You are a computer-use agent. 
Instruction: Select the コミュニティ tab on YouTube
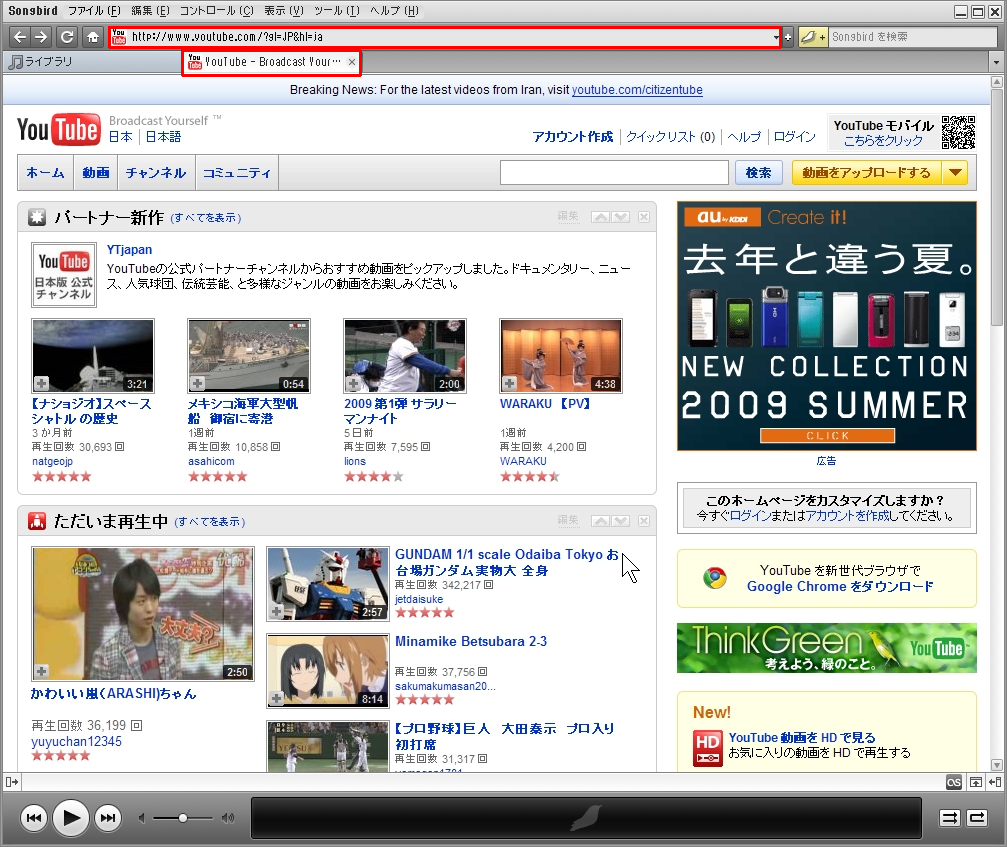tap(237, 173)
